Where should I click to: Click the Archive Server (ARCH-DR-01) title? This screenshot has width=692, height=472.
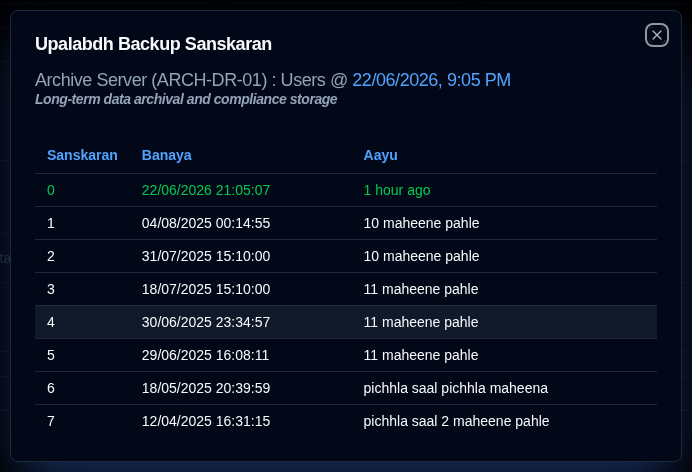coord(151,80)
